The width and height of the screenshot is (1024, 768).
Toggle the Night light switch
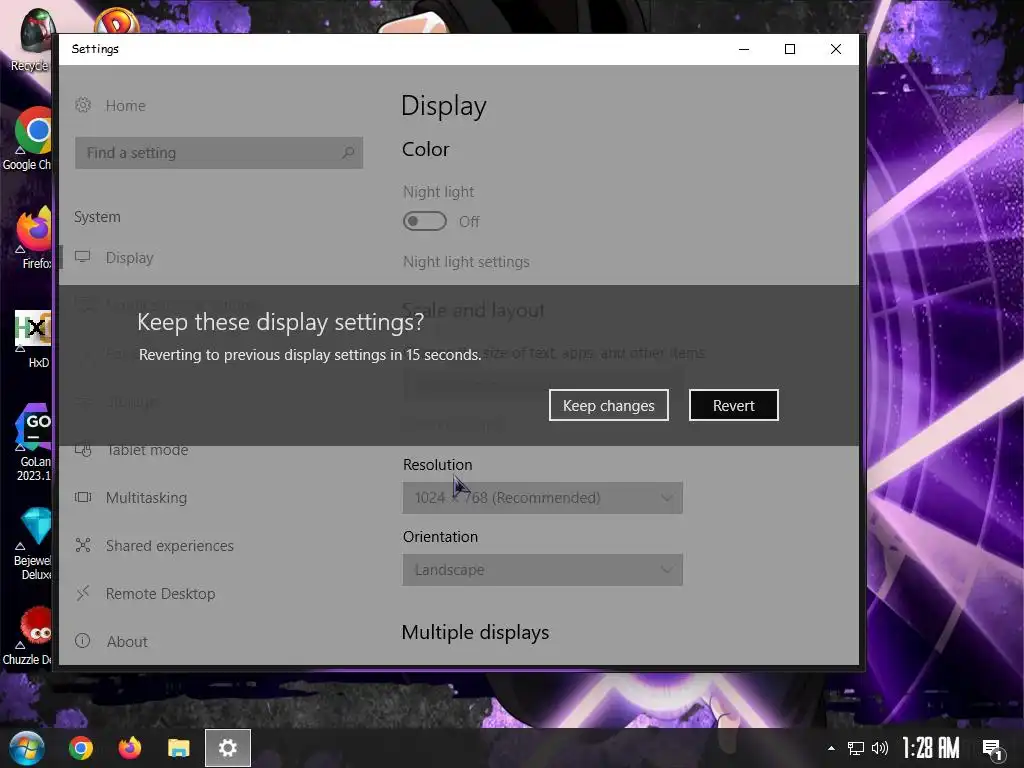pyautogui.click(x=424, y=221)
